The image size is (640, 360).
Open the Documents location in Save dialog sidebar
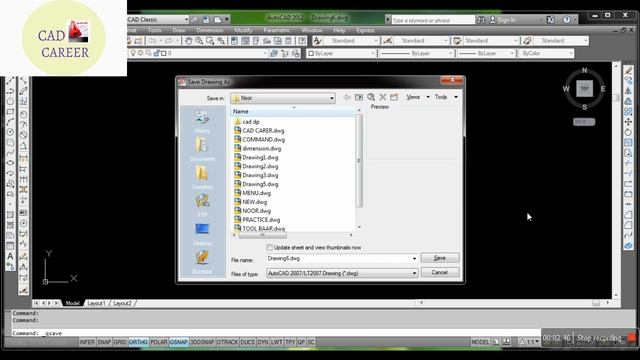(202, 149)
